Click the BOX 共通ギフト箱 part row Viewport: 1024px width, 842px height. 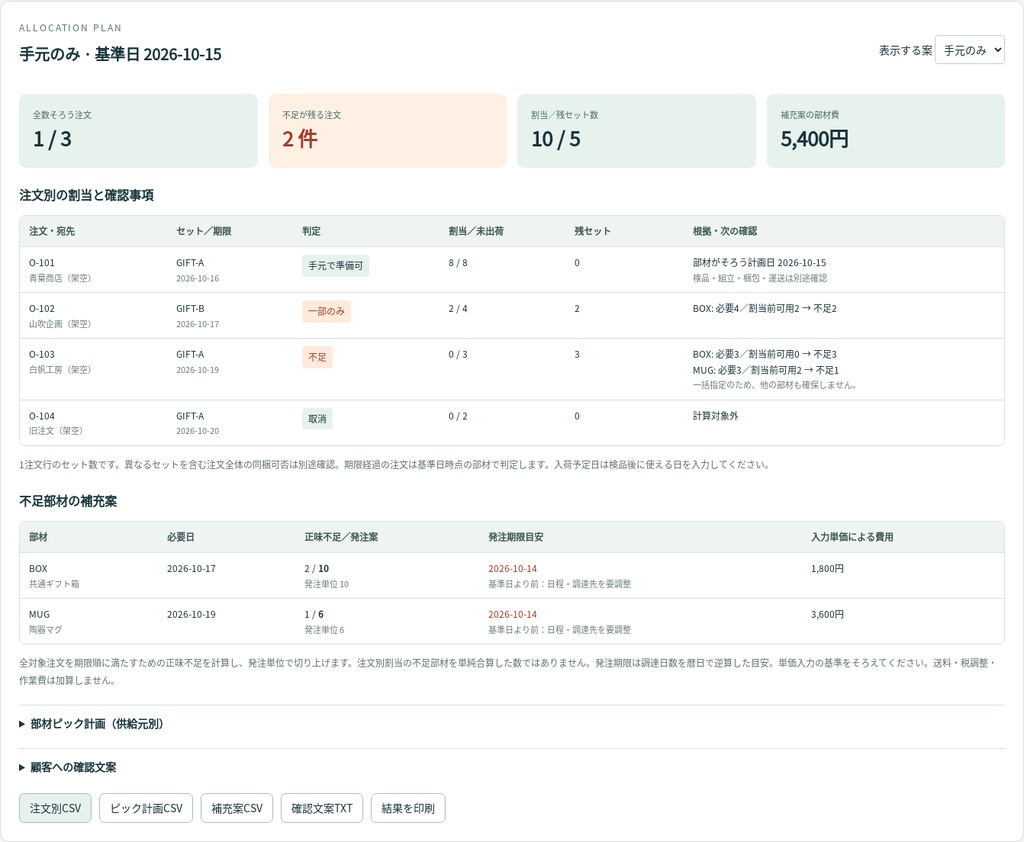pyautogui.click(x=511, y=575)
